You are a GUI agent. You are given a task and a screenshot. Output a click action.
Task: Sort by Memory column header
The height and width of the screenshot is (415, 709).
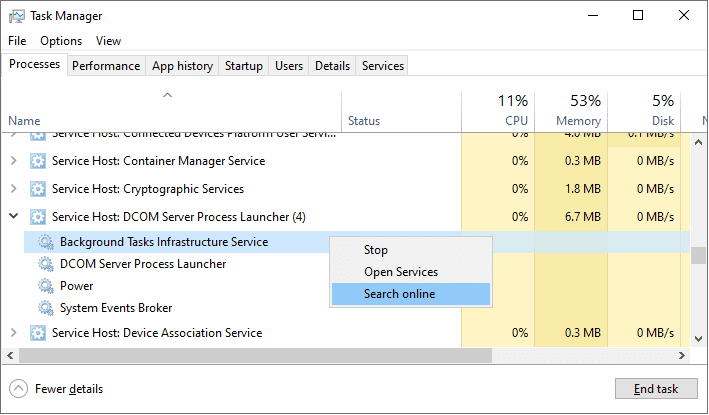pyautogui.click(x=571, y=110)
